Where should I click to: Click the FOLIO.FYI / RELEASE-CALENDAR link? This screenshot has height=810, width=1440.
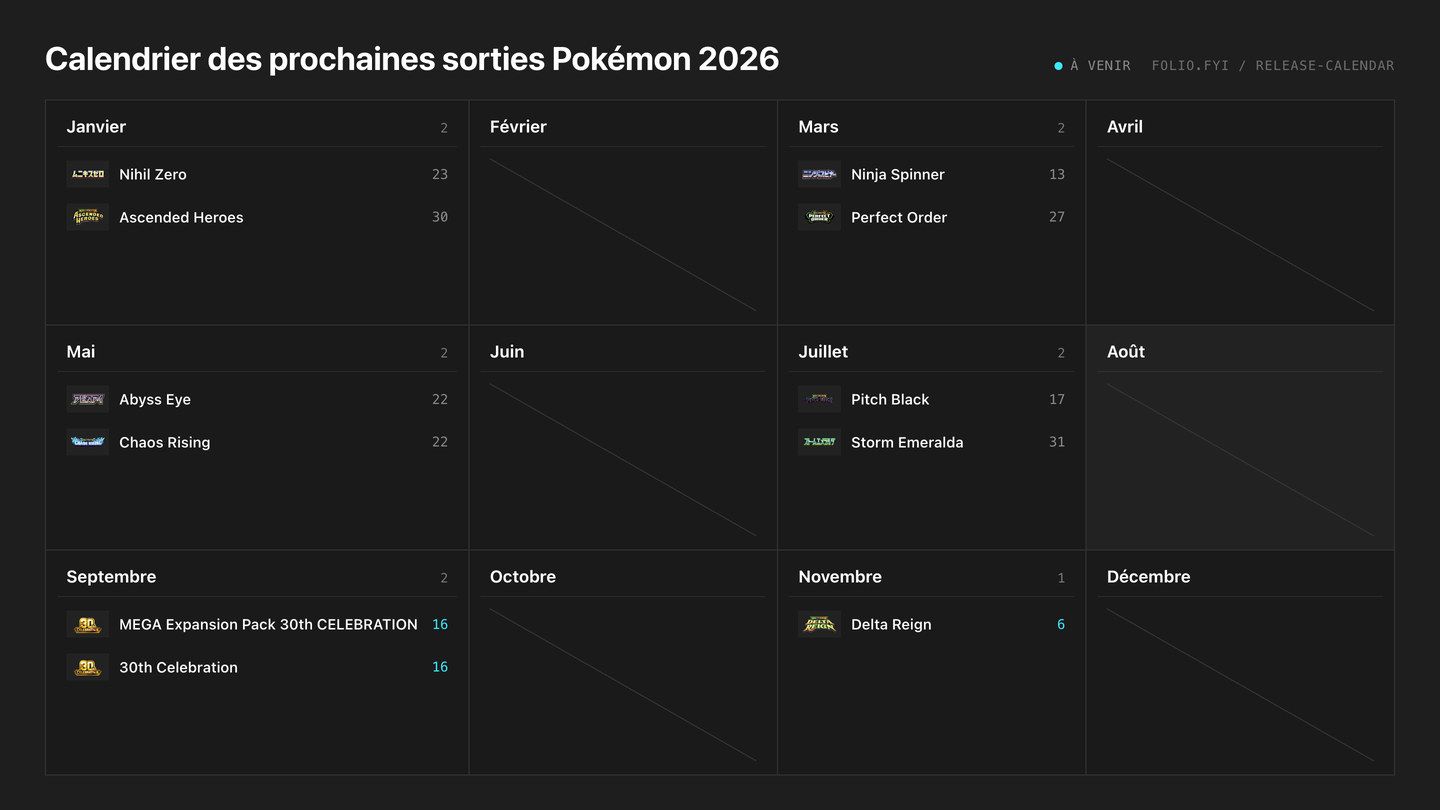1273,66
